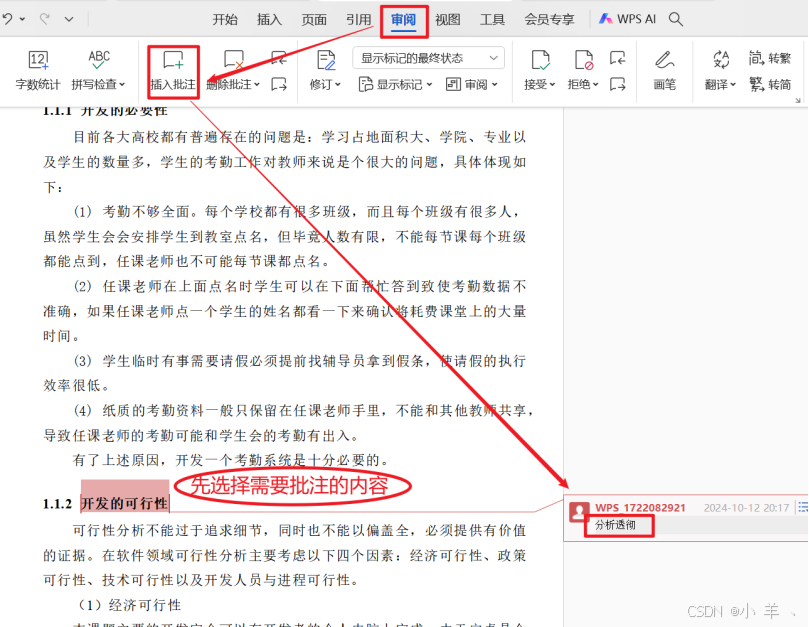Click the paragraph starting 可行性分析不能过于追求细节
The image size is (809, 627).
coord(284,555)
